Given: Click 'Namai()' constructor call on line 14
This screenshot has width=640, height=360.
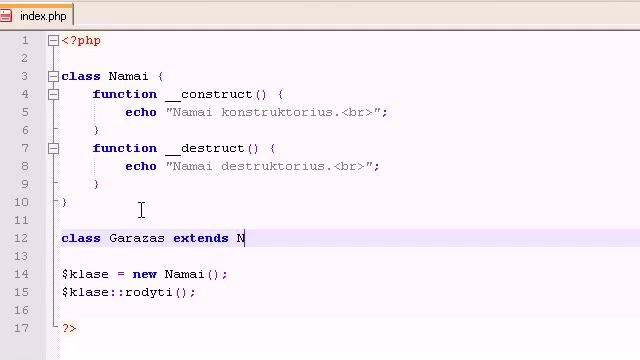Looking at the screenshot, I should pyautogui.click(x=192, y=274).
